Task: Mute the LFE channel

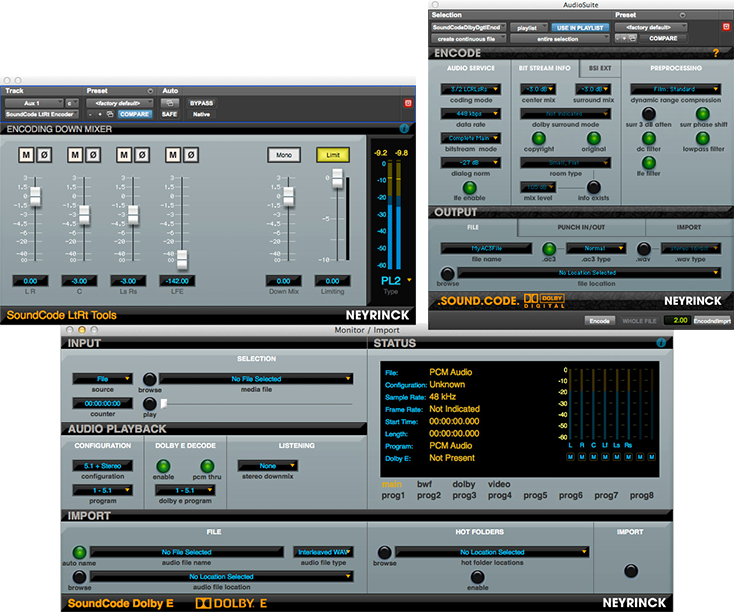Action: [173, 155]
